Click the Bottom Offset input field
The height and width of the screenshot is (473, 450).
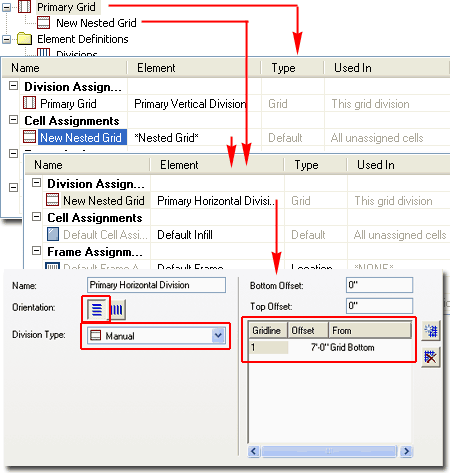pos(379,285)
